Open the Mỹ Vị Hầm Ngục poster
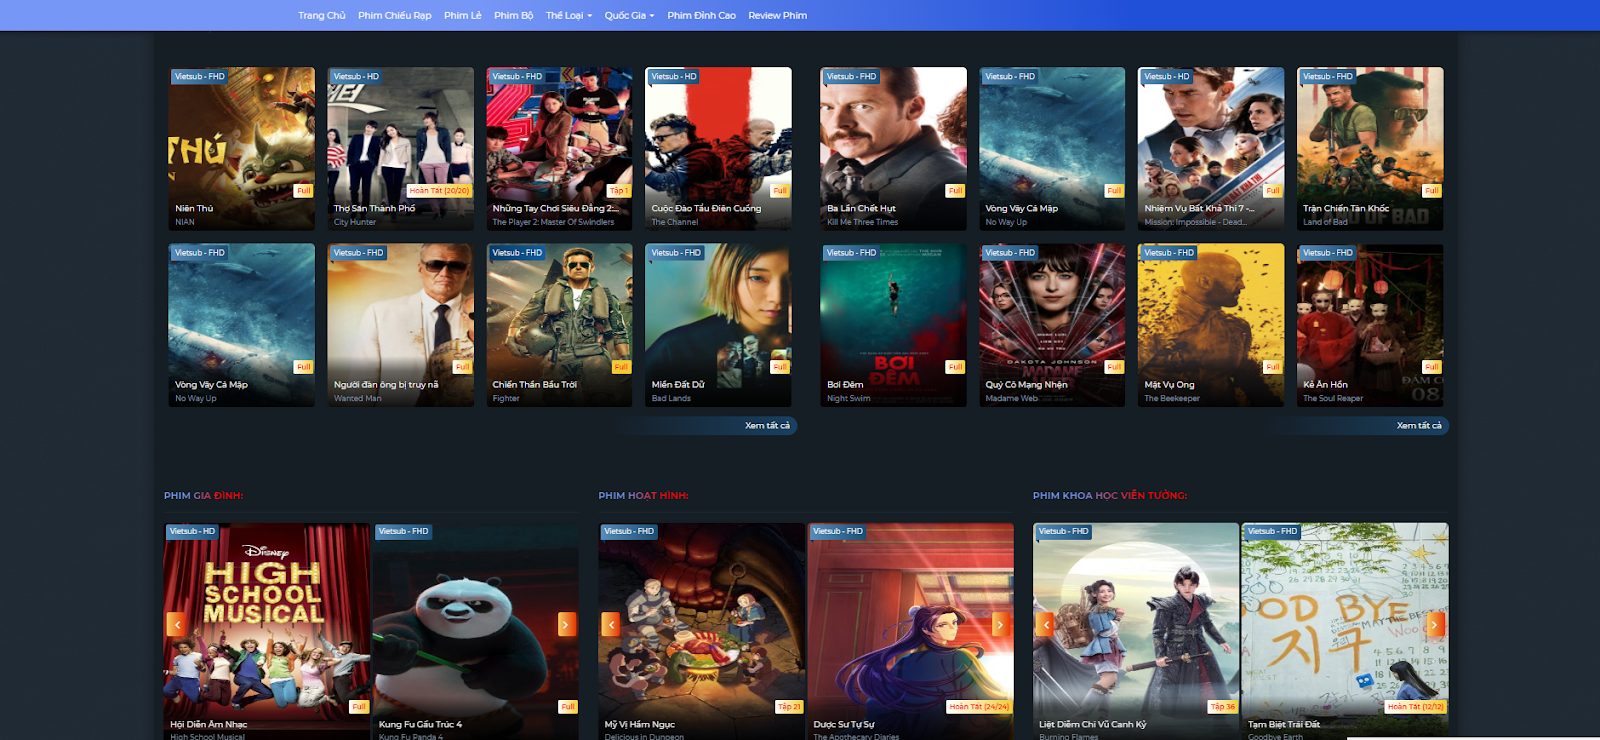 coord(702,631)
